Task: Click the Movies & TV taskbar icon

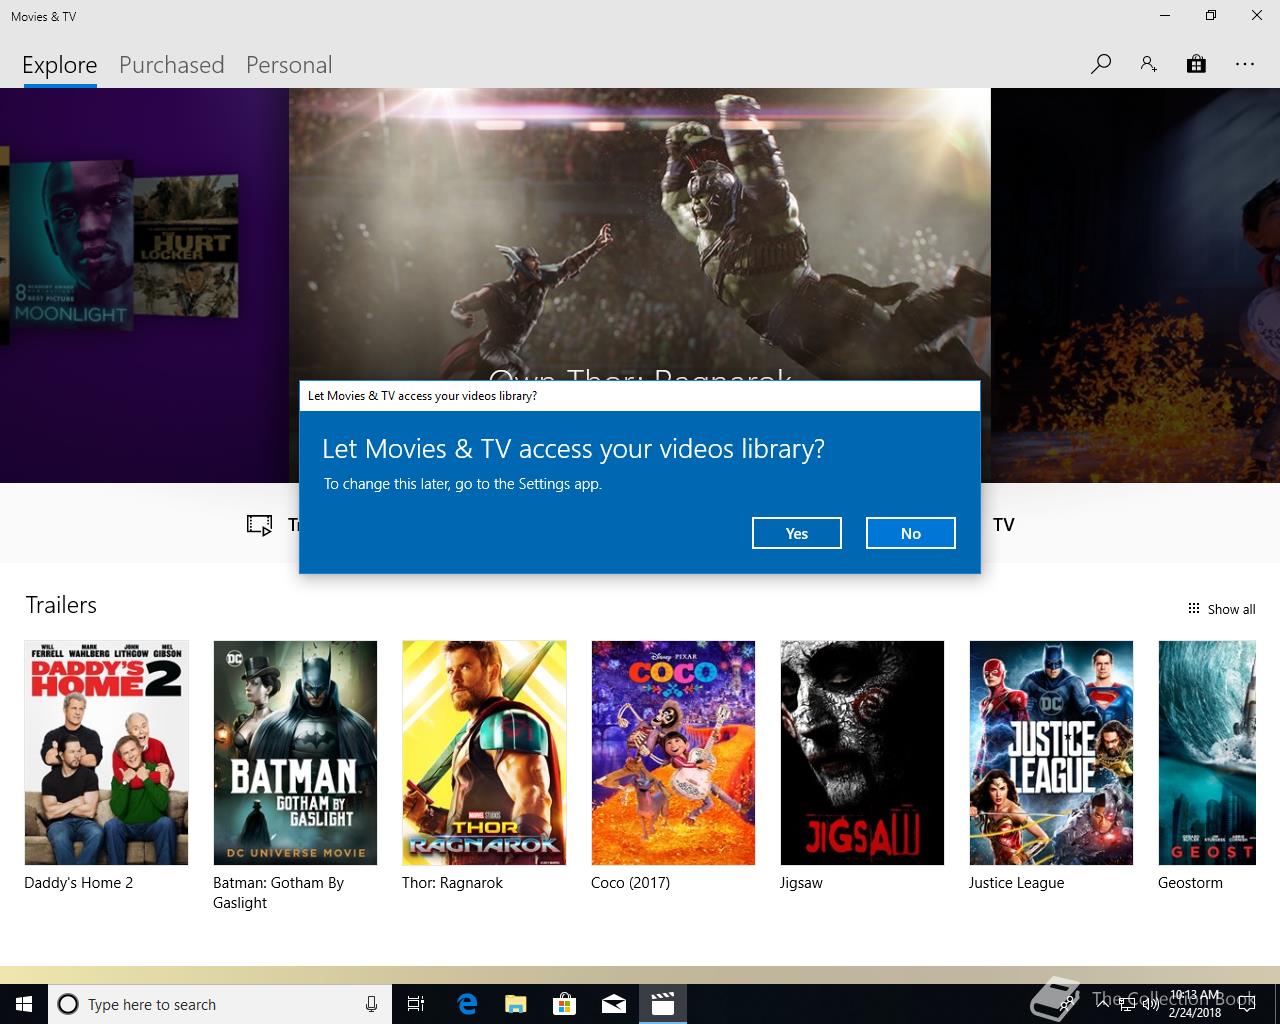Action: tap(663, 1004)
